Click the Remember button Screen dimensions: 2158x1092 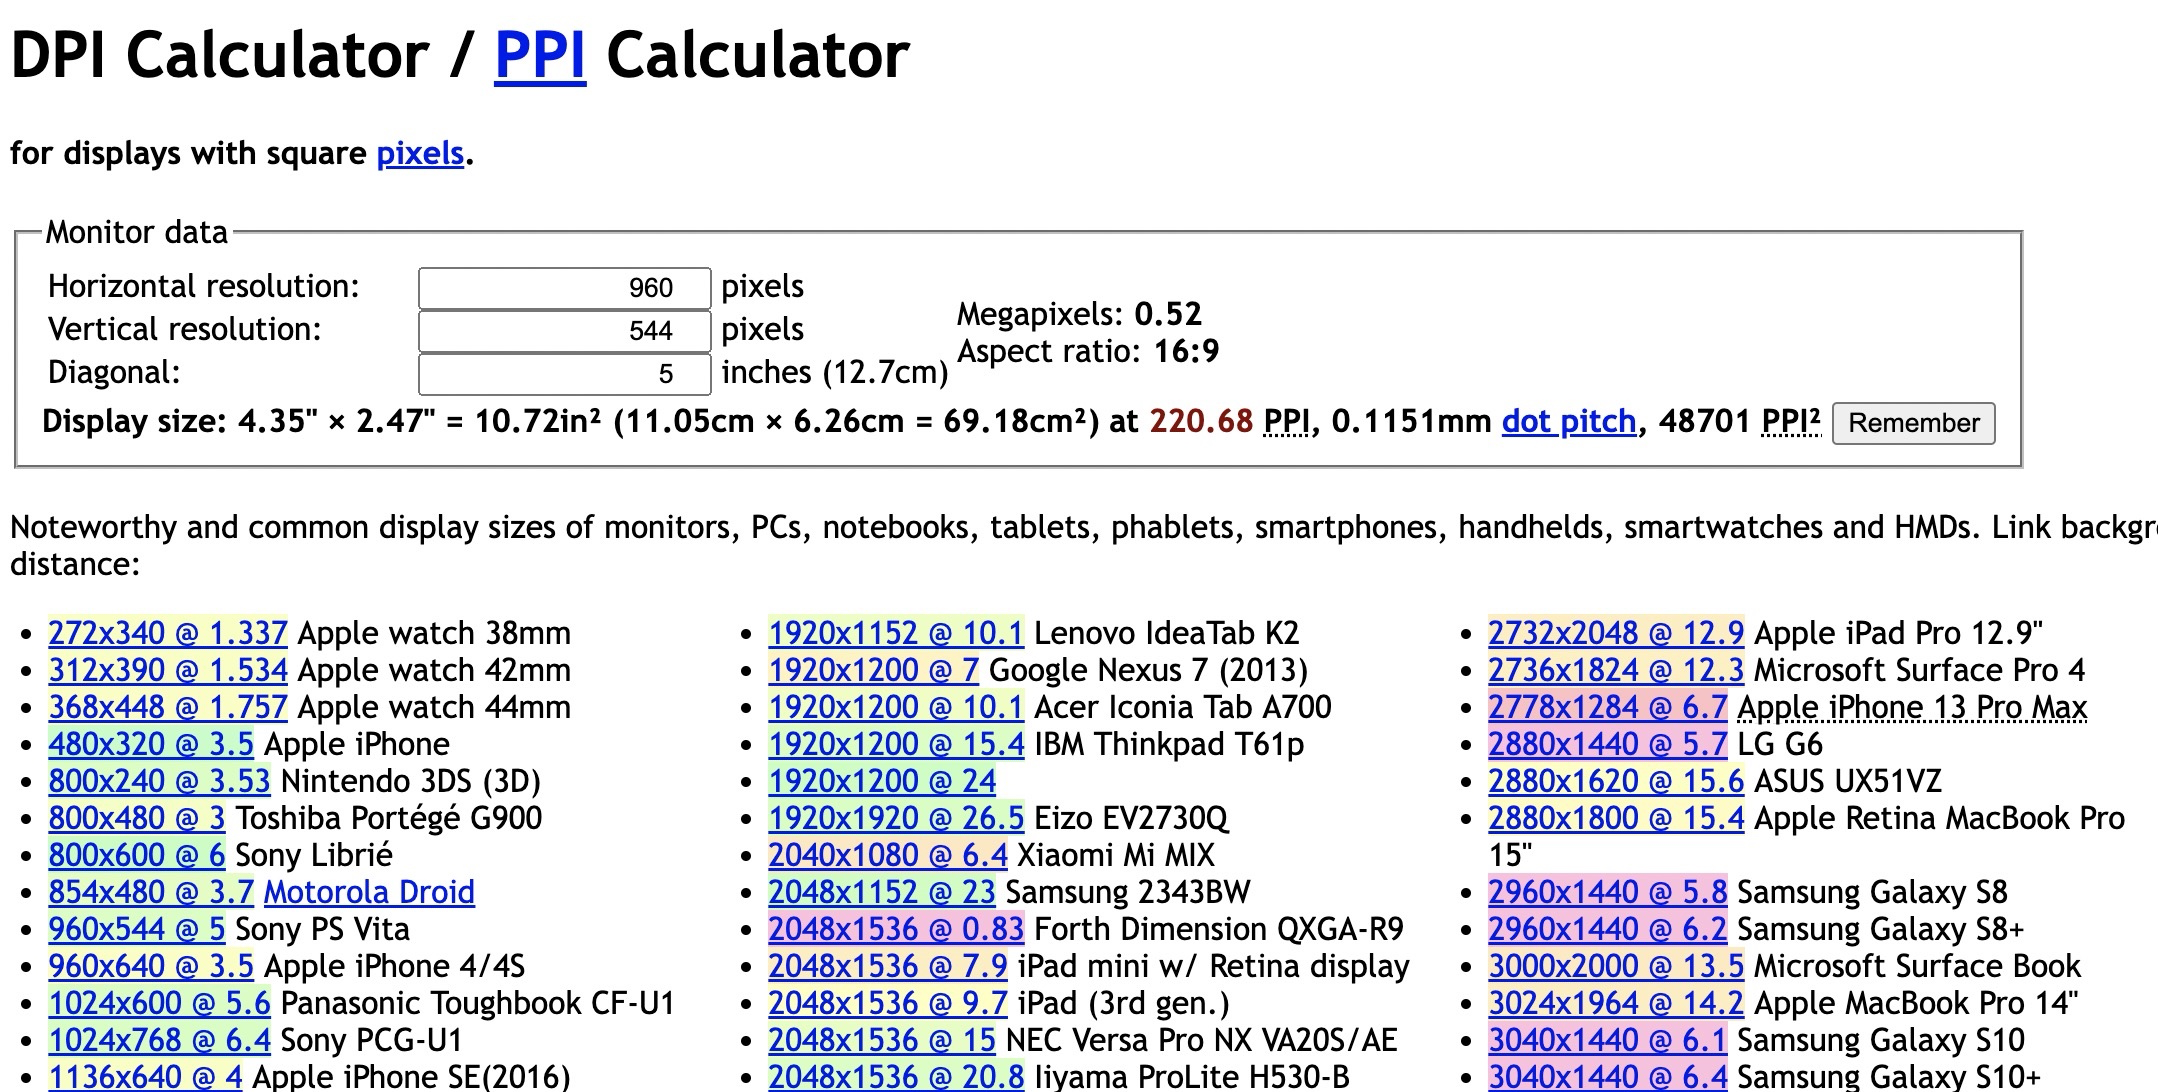(x=1912, y=423)
